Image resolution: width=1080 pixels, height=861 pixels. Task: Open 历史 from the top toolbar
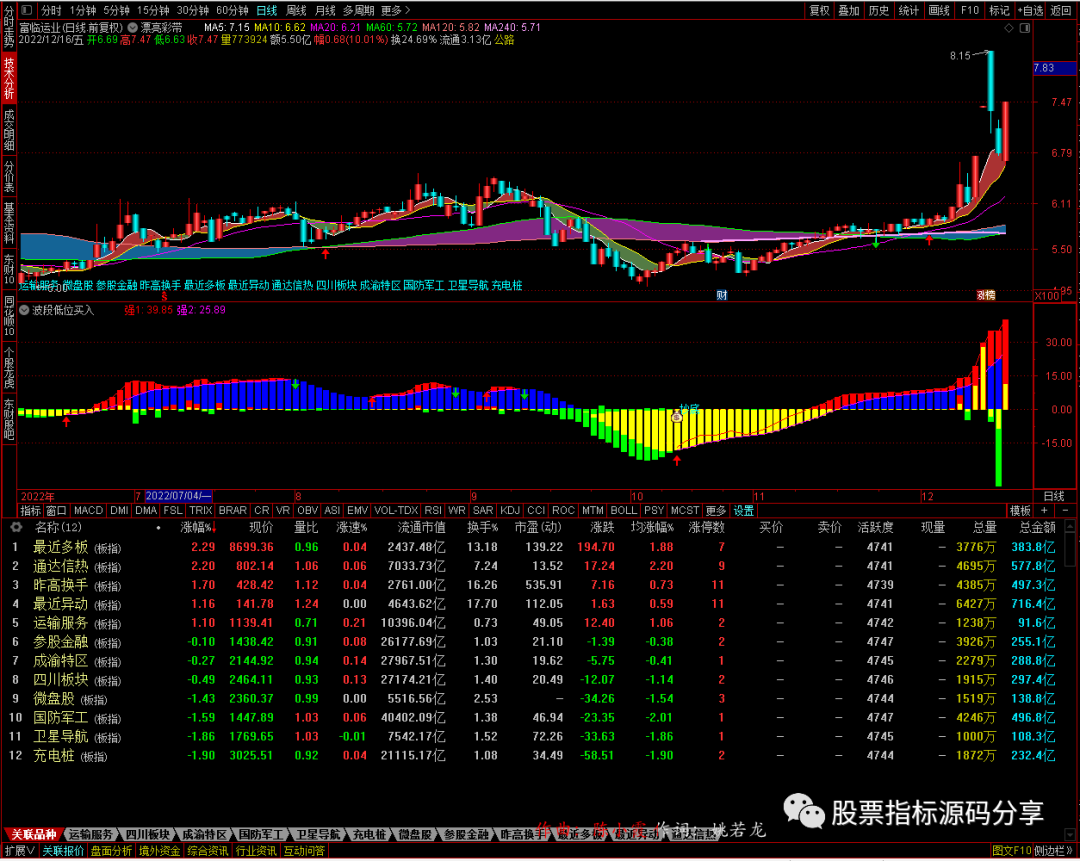pos(878,10)
